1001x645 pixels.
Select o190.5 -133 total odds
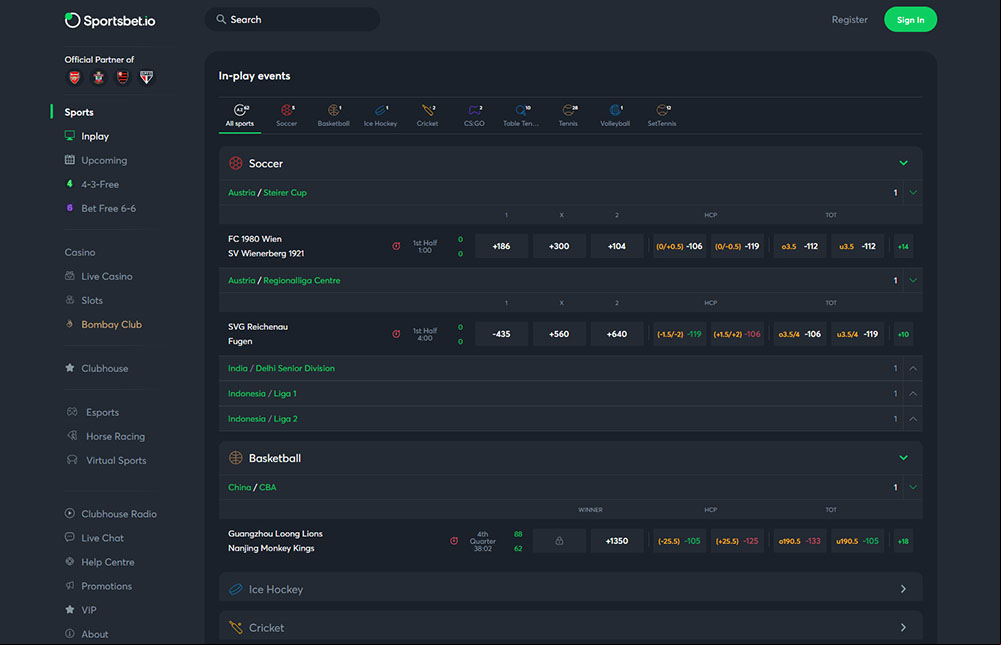799,541
